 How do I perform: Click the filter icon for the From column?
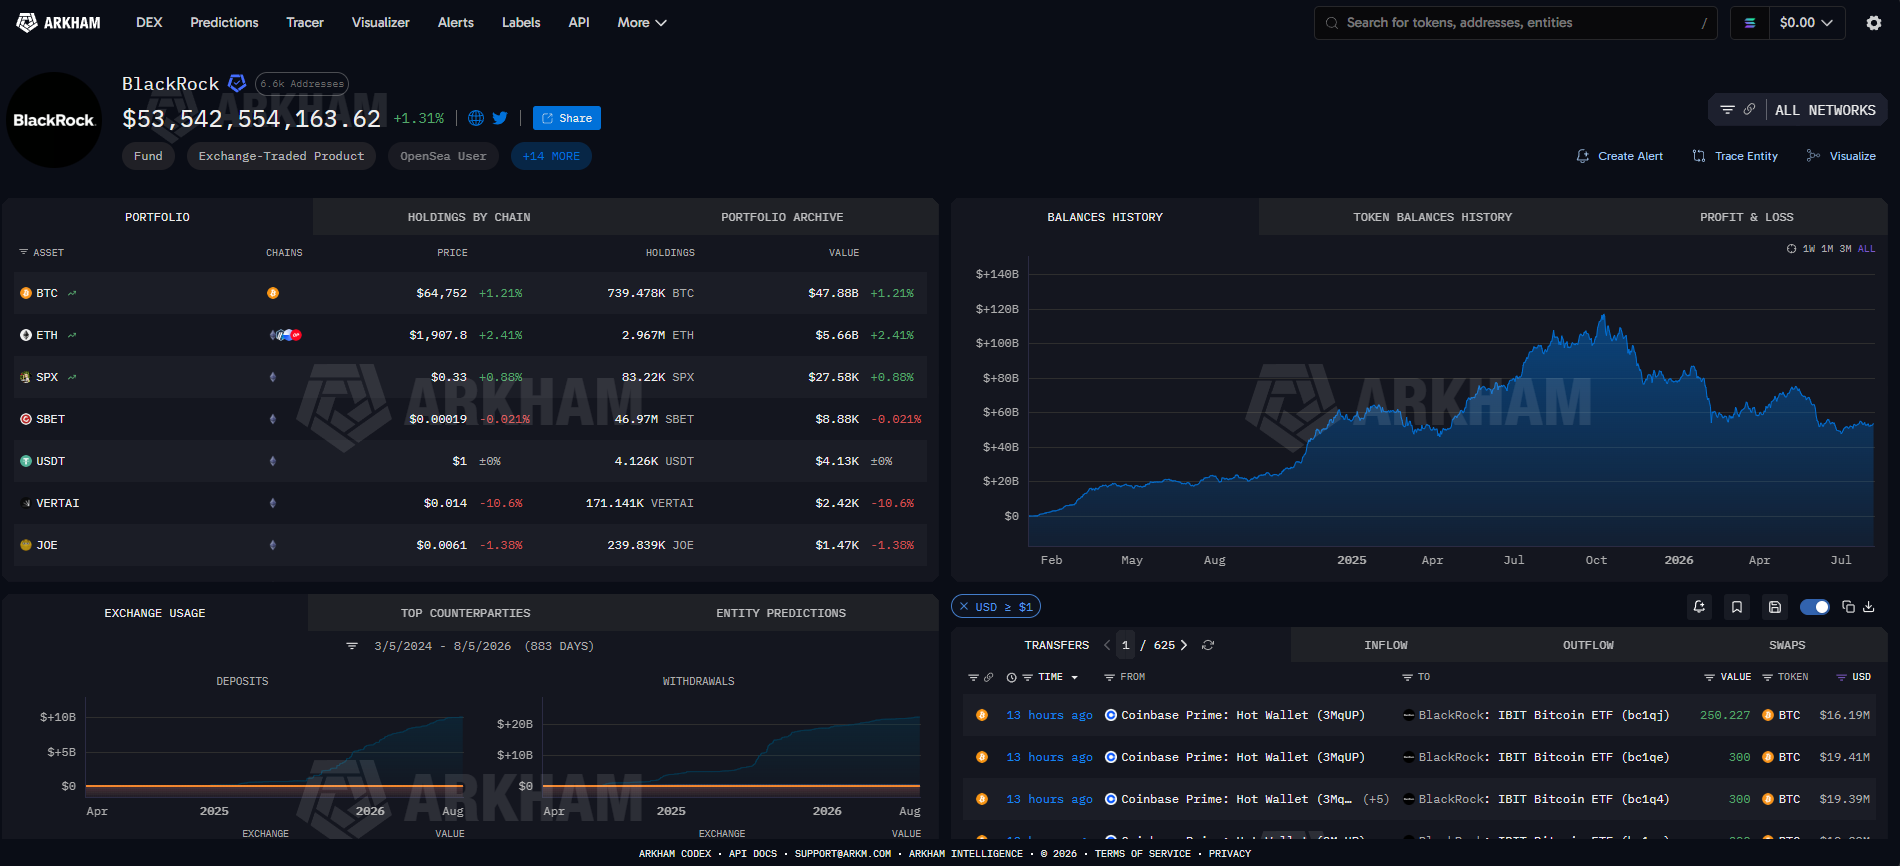pos(1109,677)
